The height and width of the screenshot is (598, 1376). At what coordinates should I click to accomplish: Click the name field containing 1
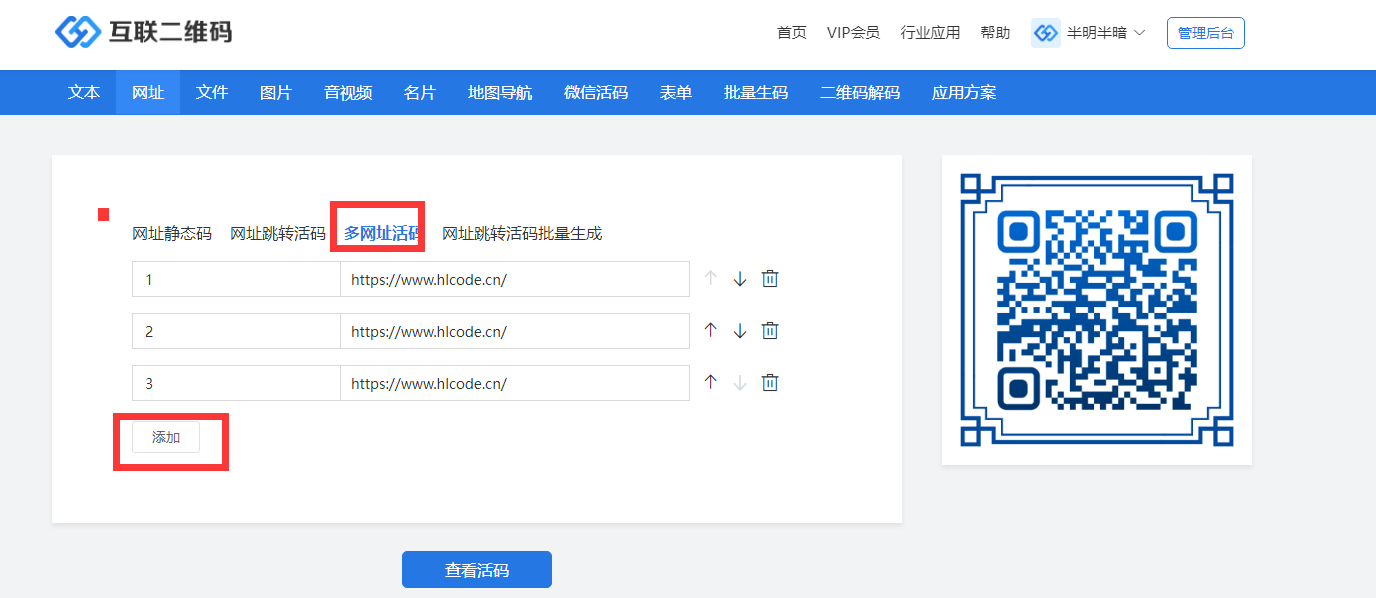point(236,279)
